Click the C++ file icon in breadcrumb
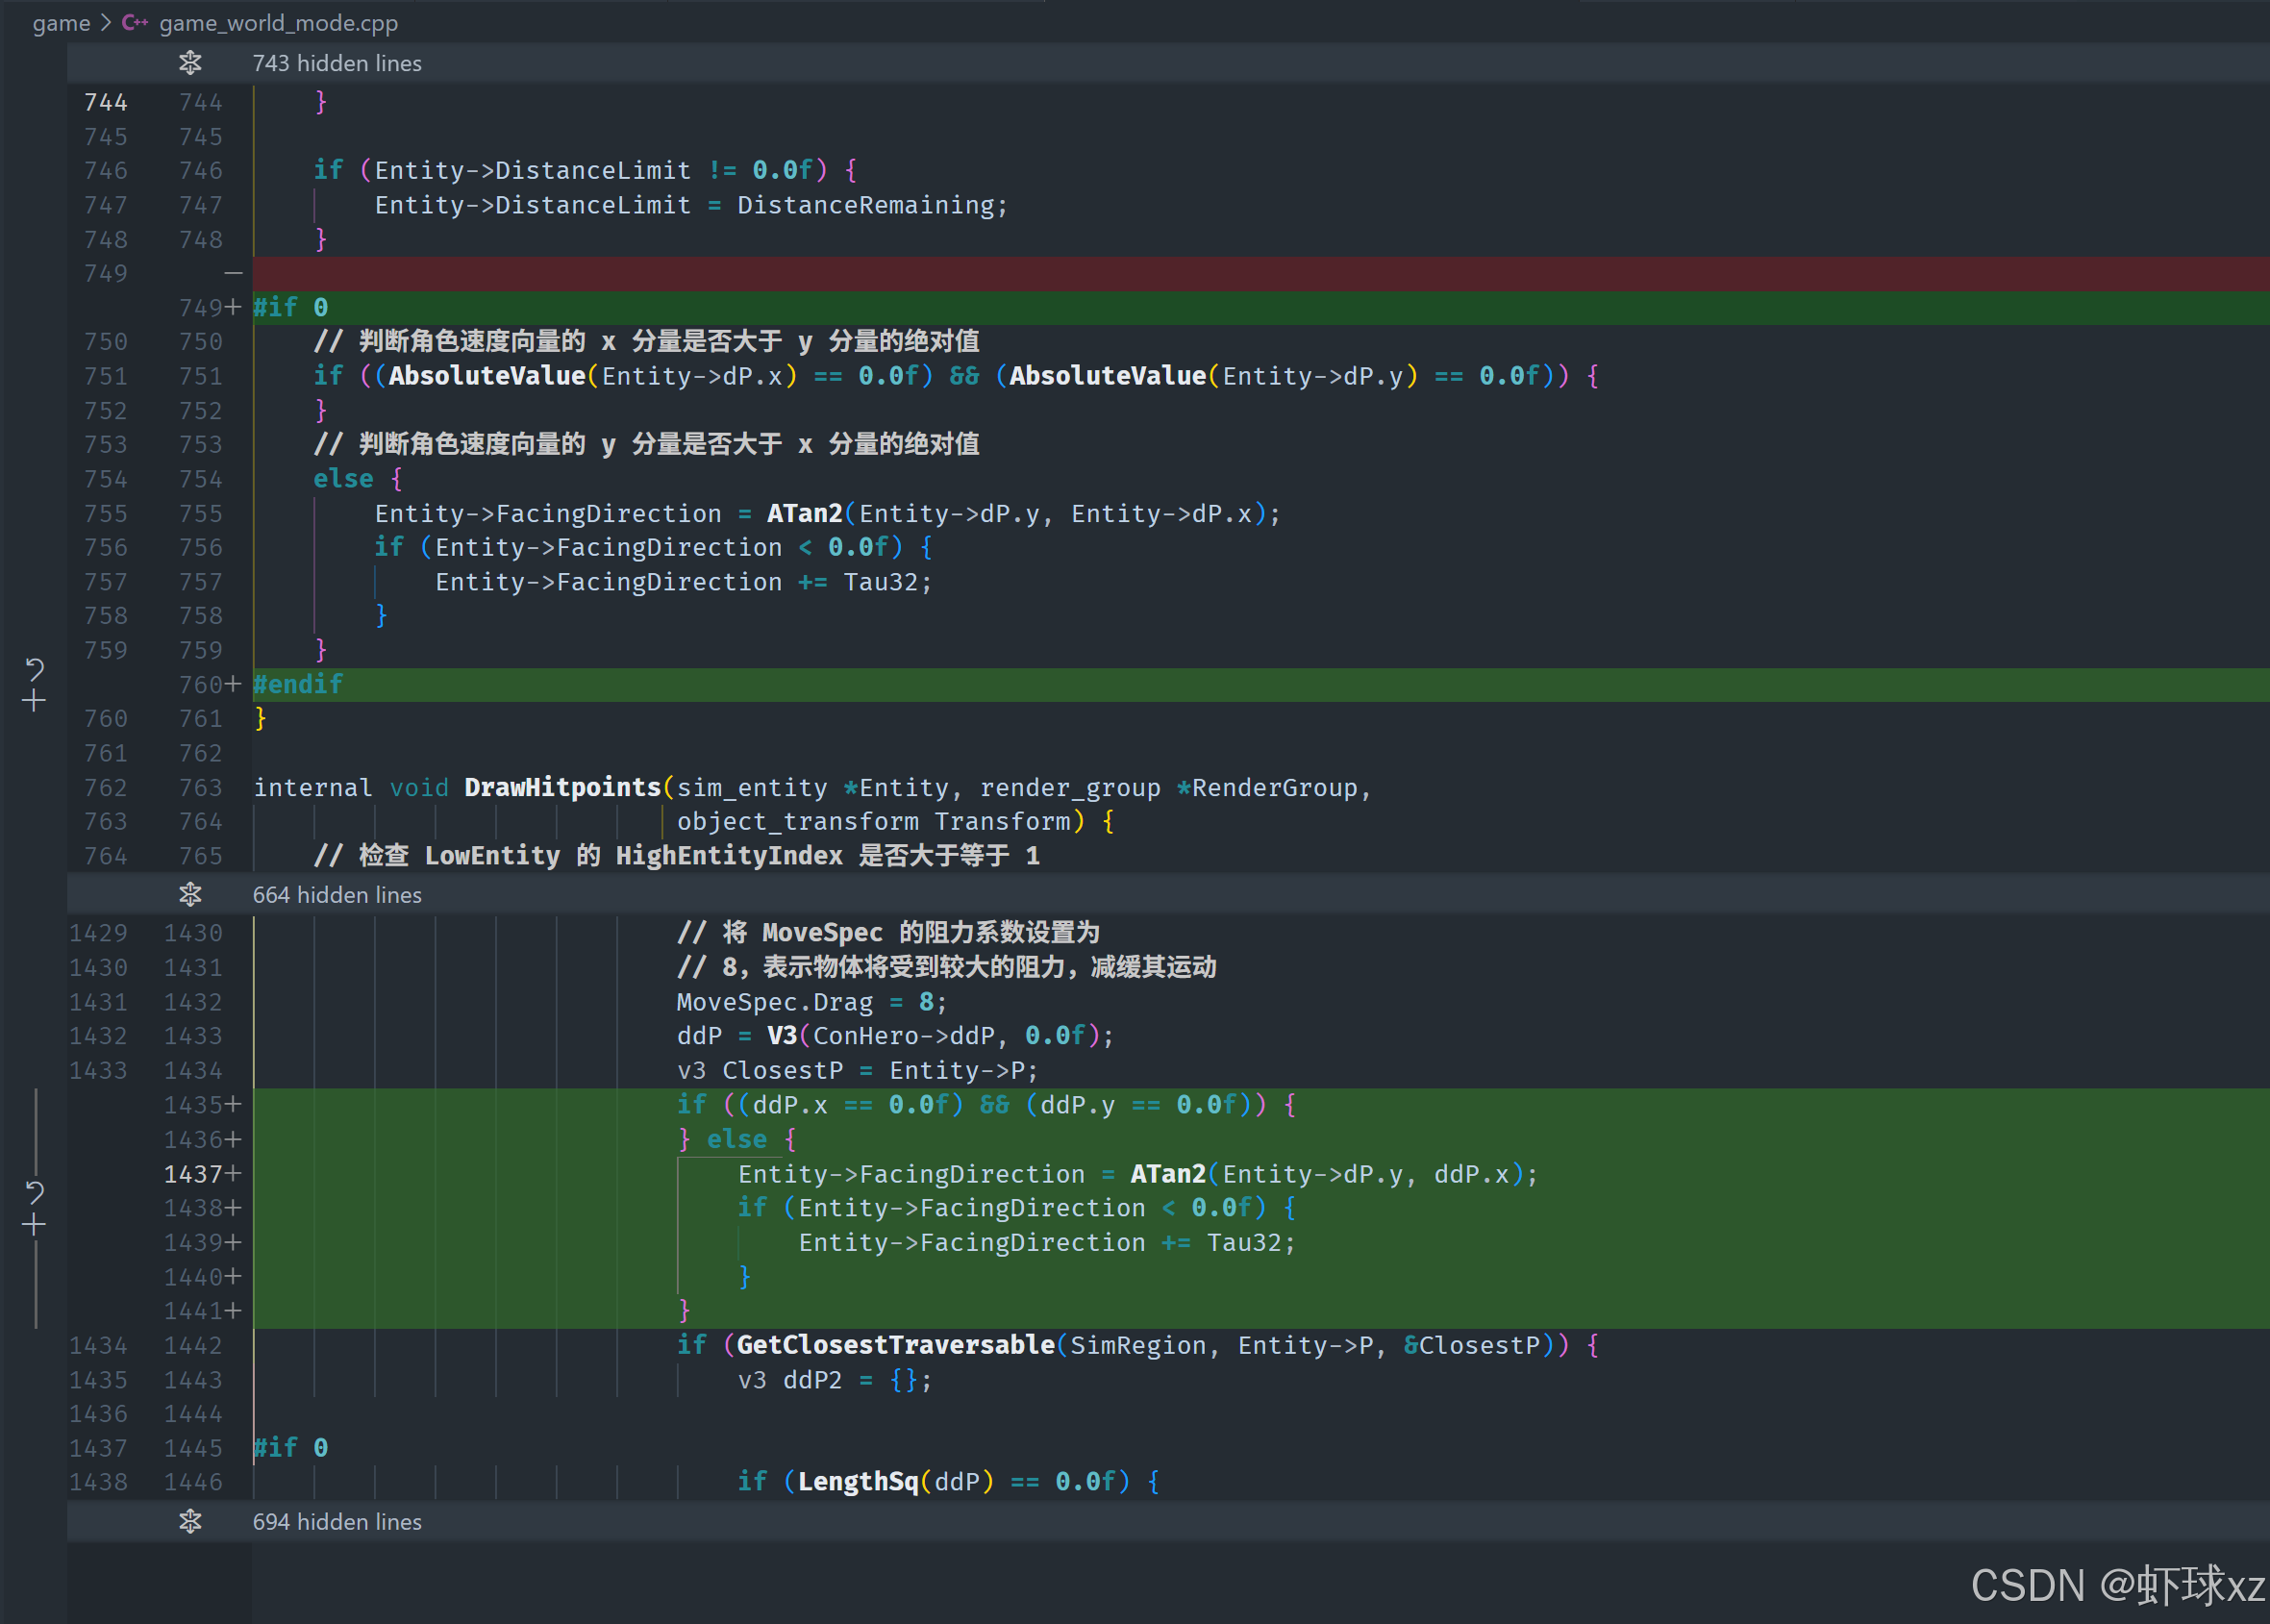The image size is (2270, 1624). pos(135,22)
